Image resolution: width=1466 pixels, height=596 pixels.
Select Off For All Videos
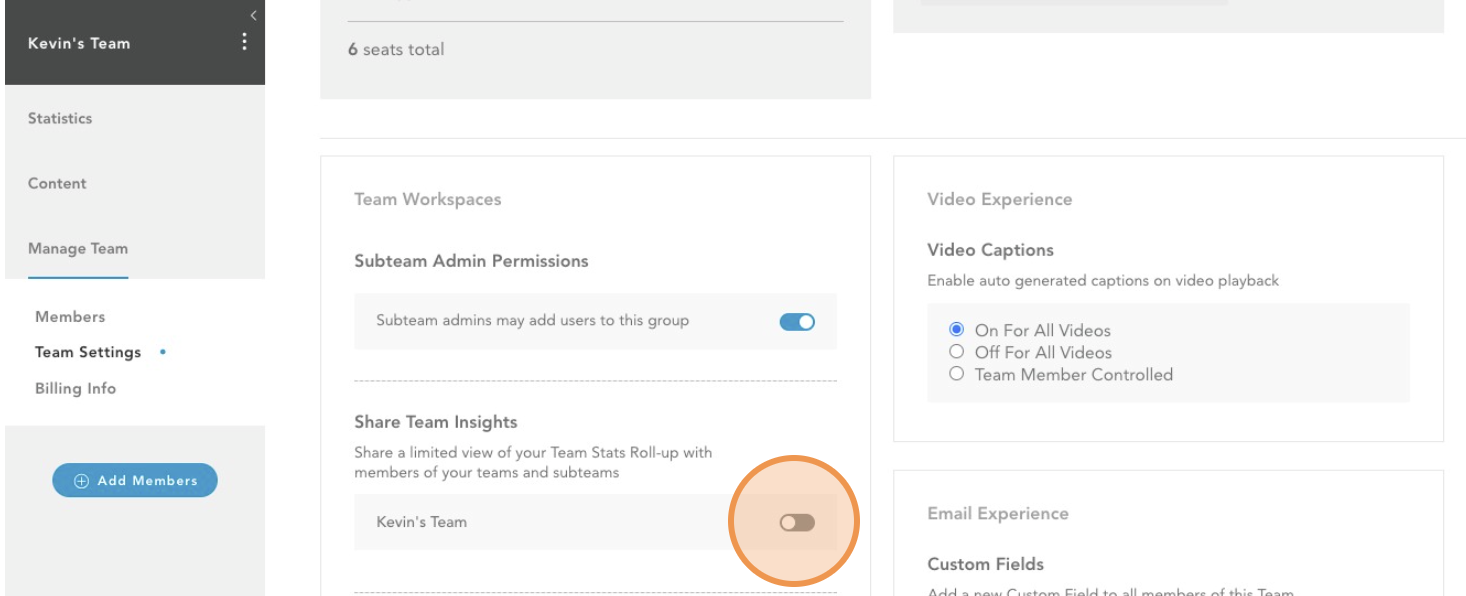click(957, 352)
